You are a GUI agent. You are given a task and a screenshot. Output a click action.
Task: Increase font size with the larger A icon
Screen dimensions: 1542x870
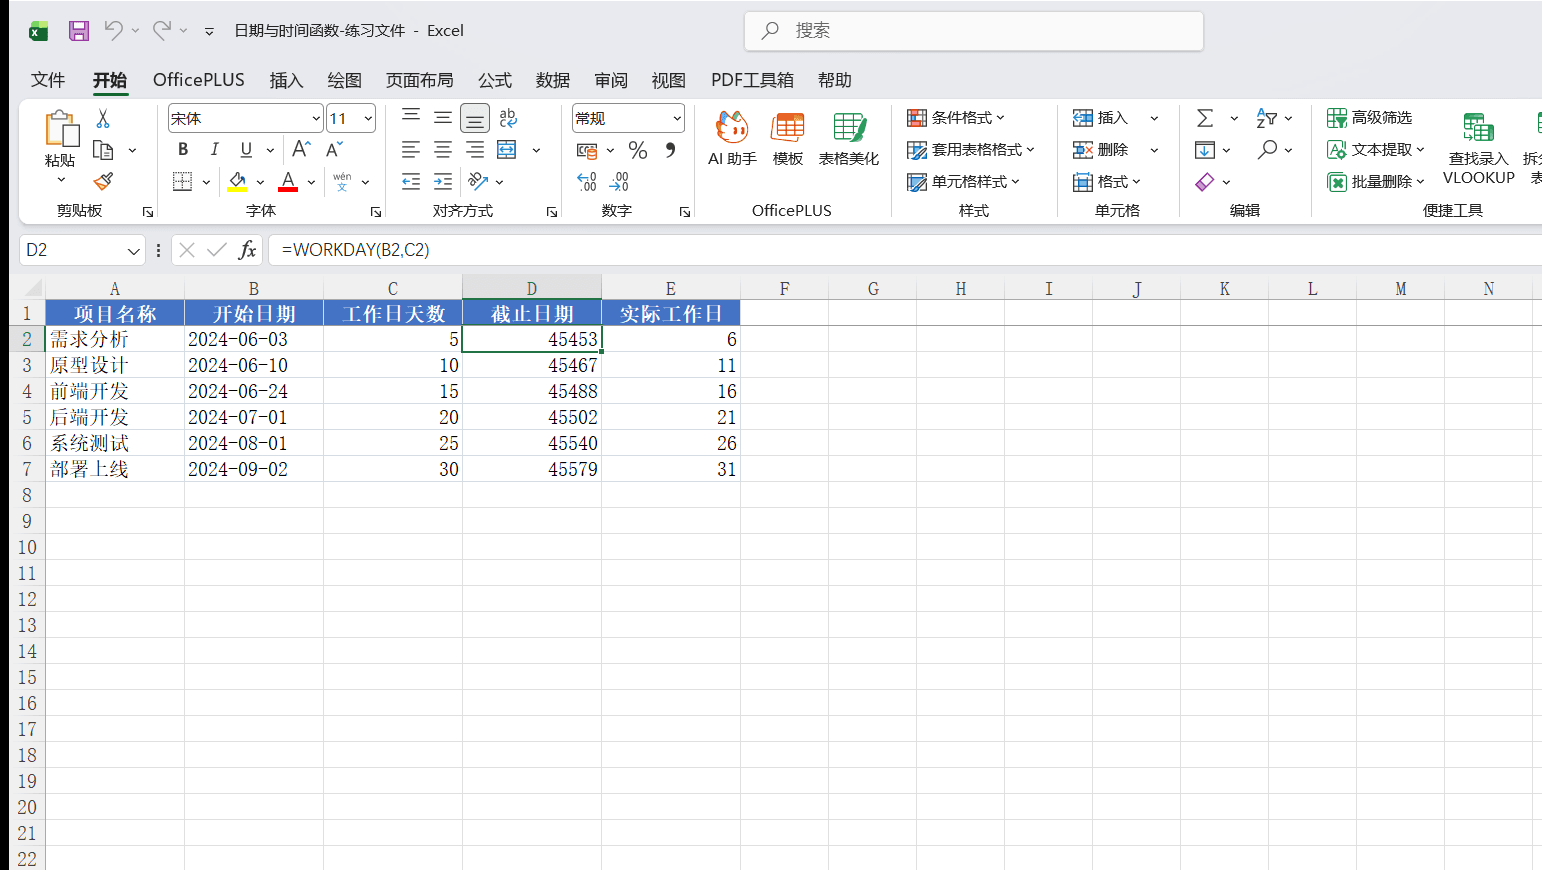[301, 149]
